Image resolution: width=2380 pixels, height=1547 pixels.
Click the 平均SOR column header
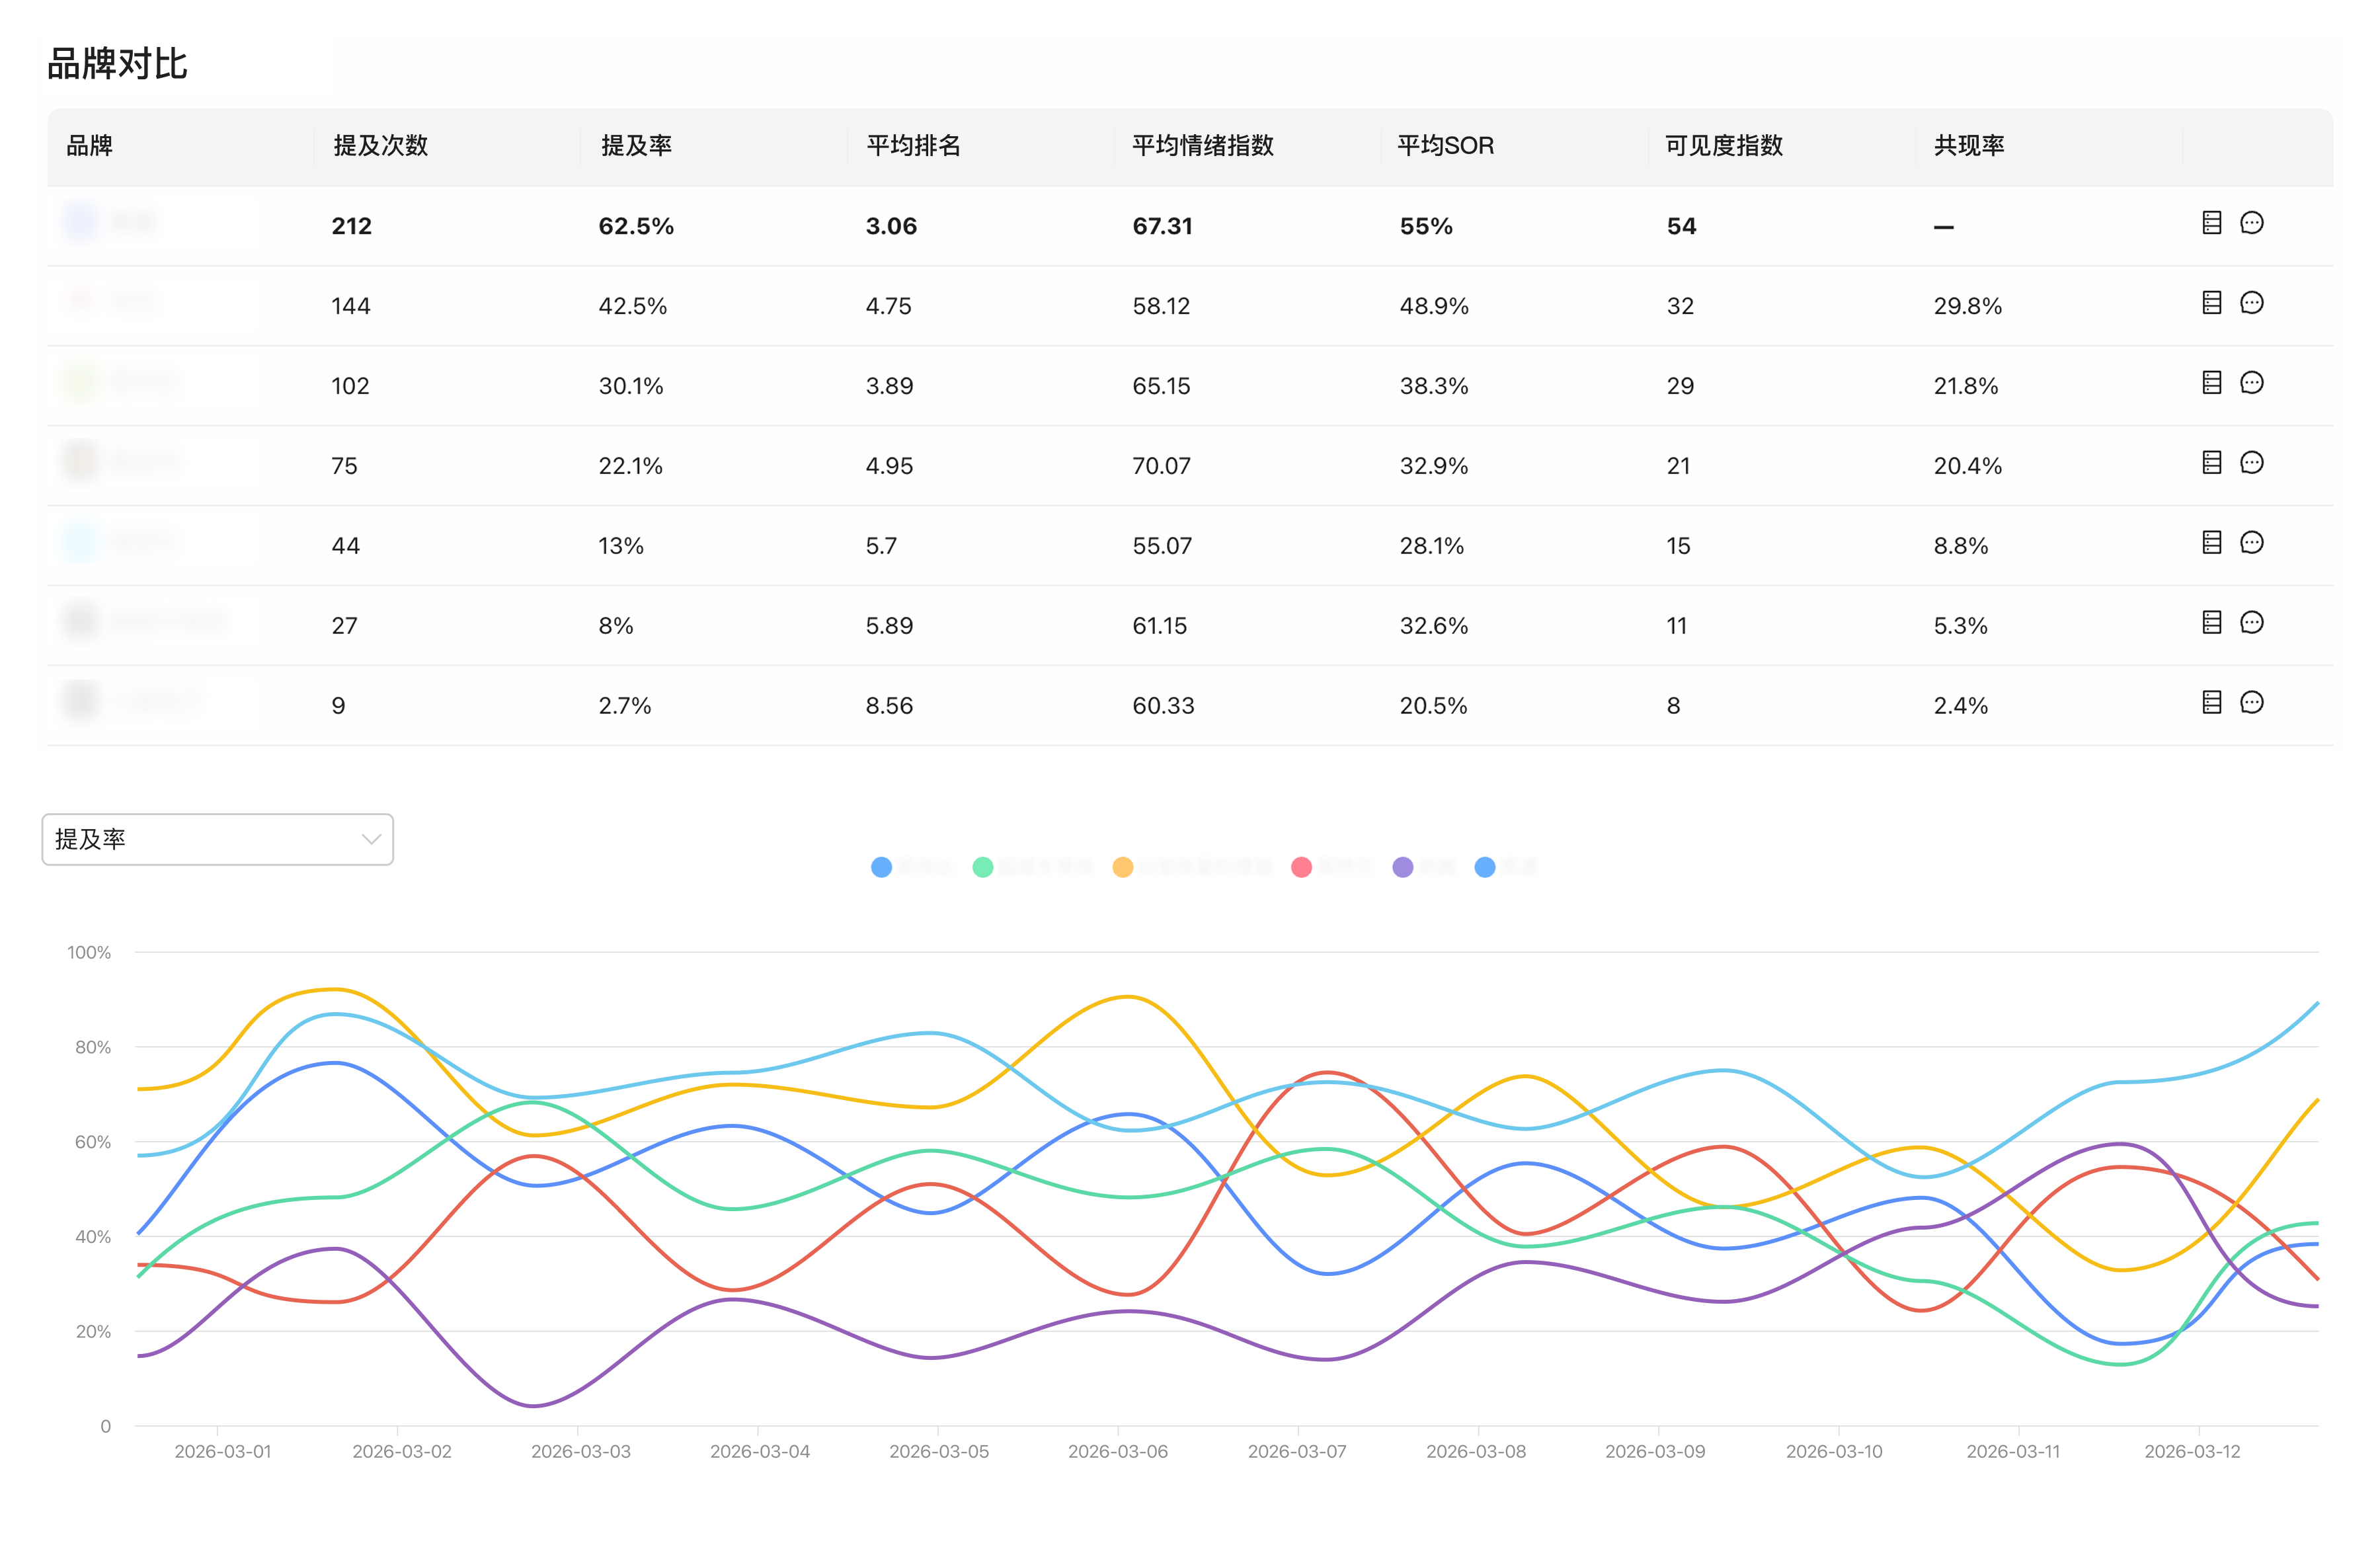pos(1445,146)
